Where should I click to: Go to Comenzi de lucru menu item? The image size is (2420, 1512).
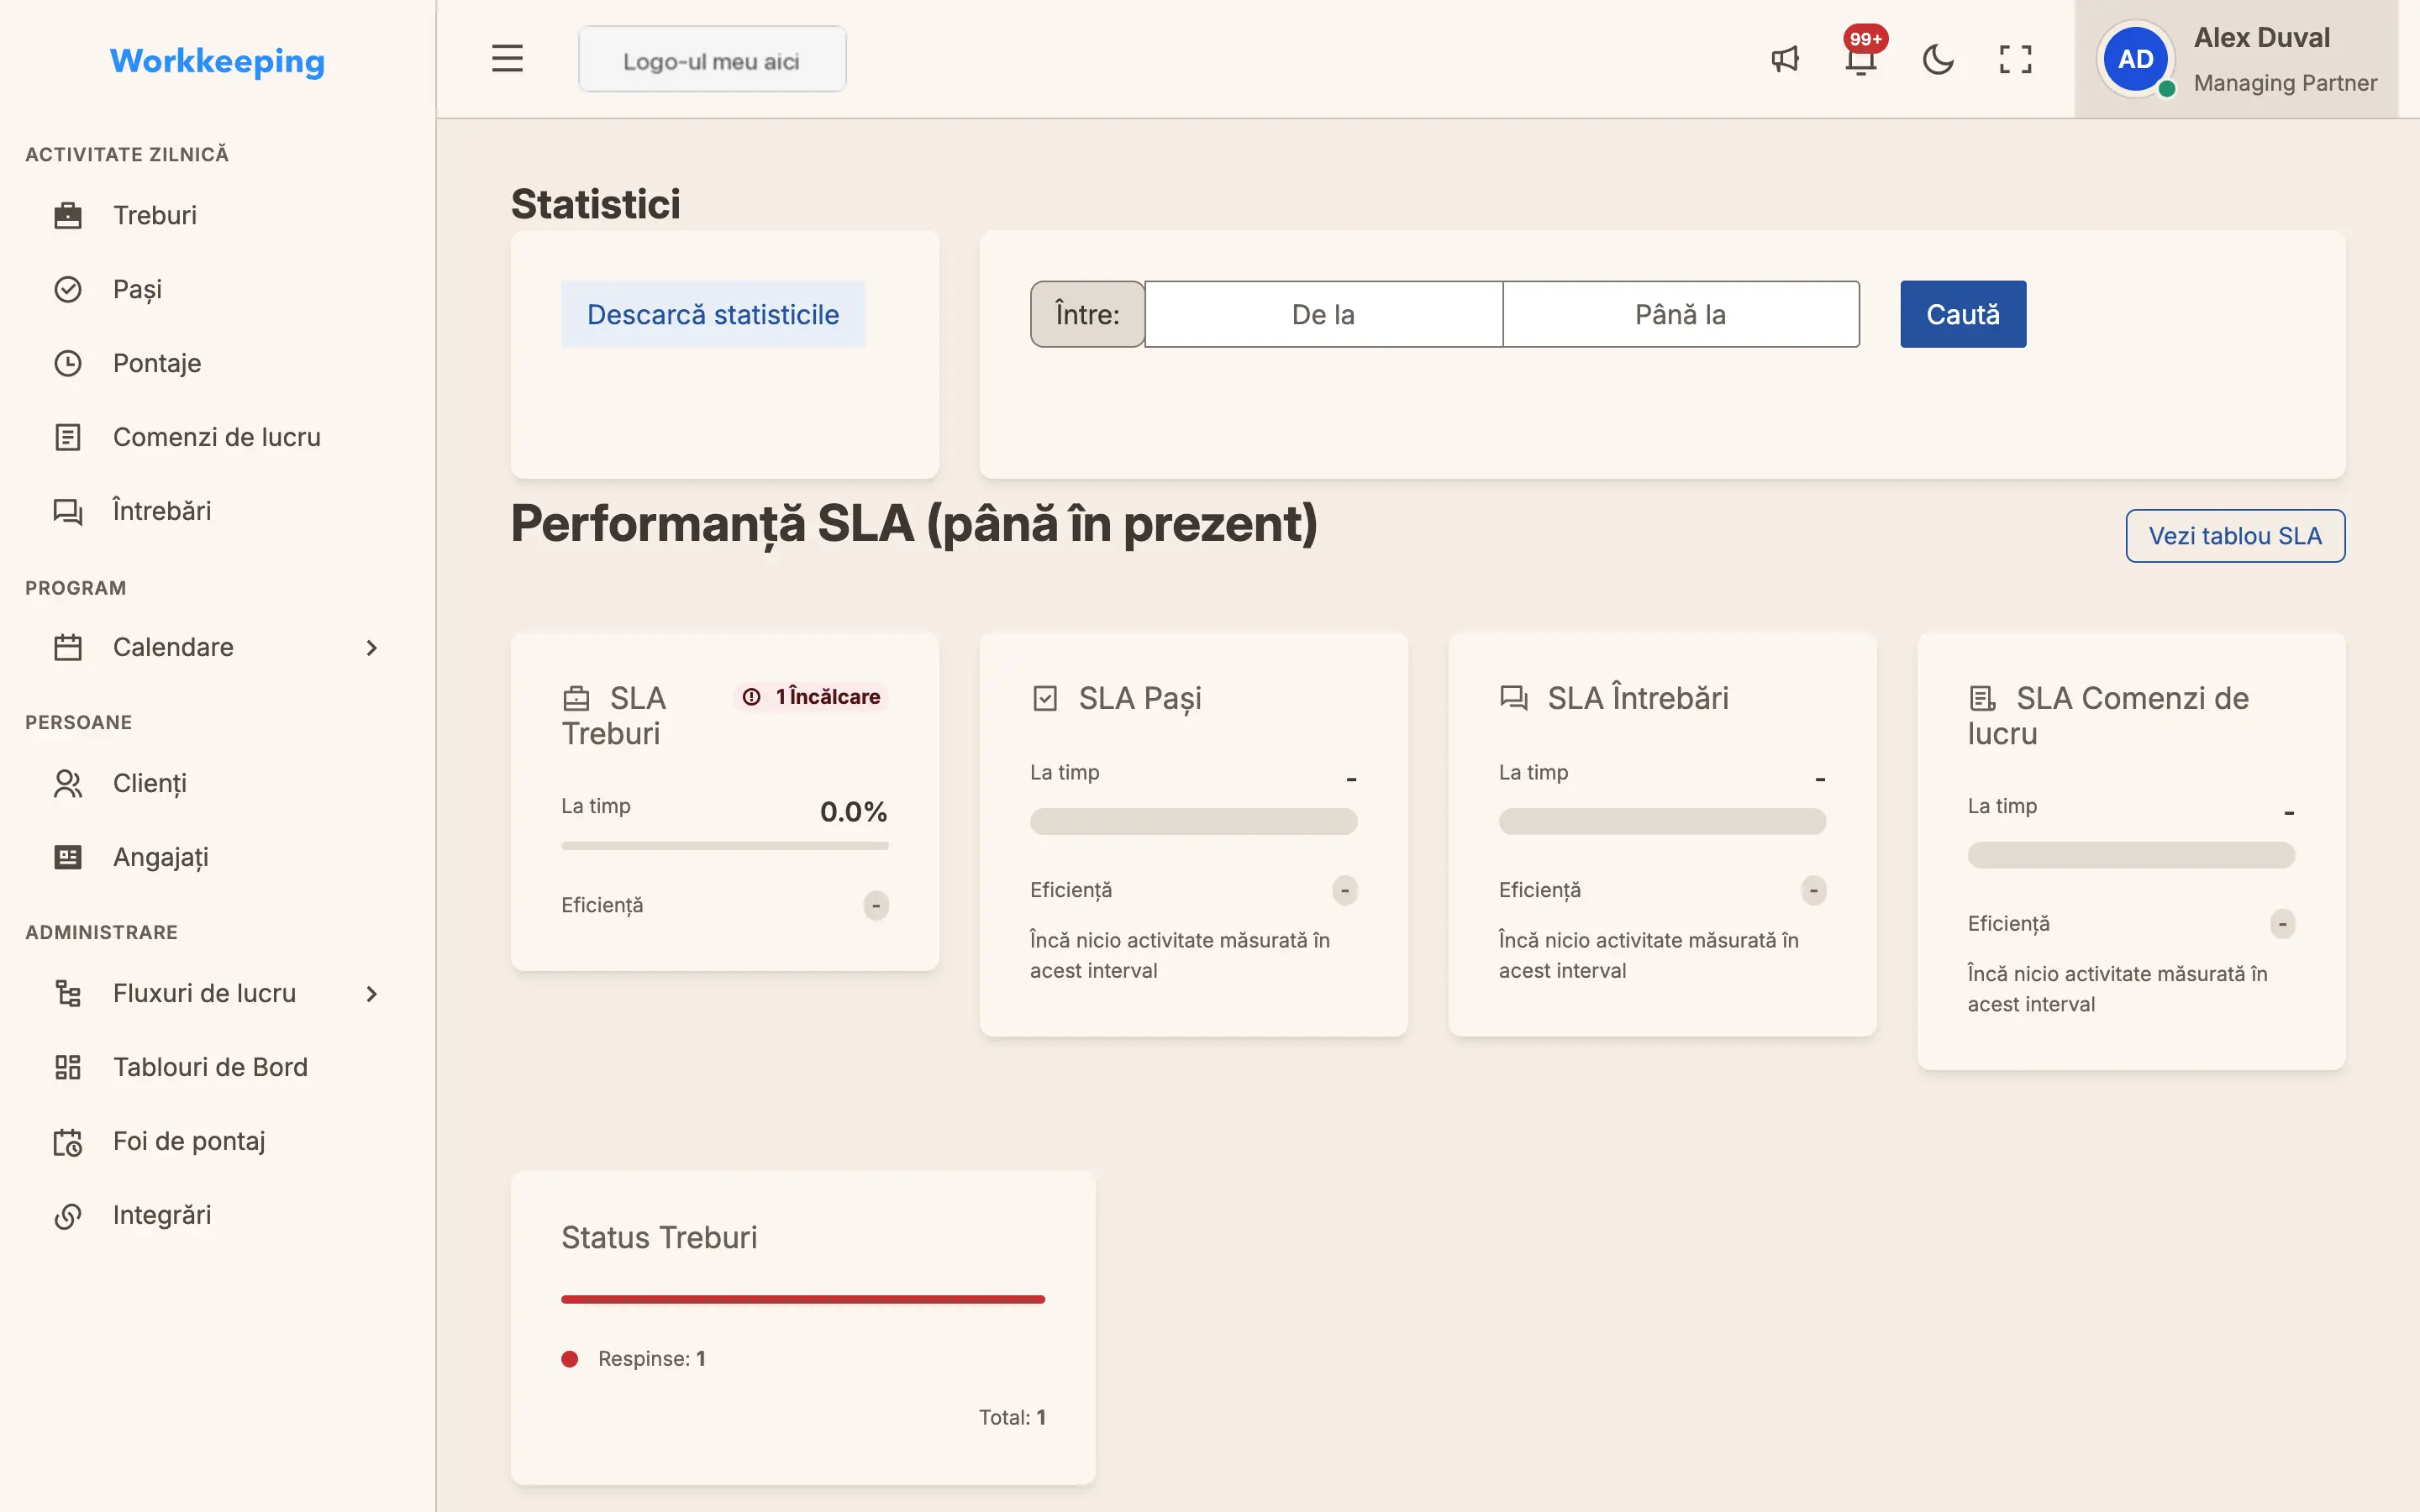pos(218,437)
